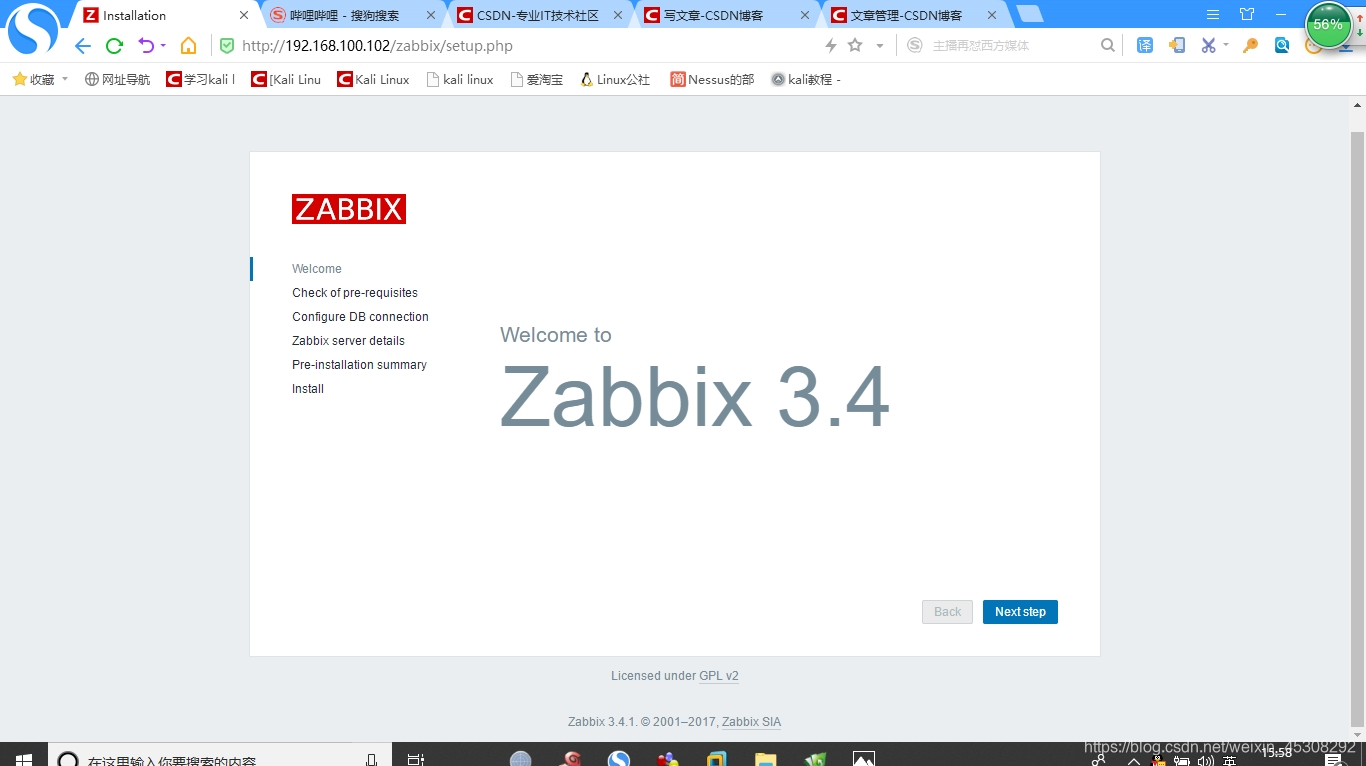Open the 网址导航 bookmark
Image resolution: width=1366 pixels, height=766 pixels.
coord(117,79)
